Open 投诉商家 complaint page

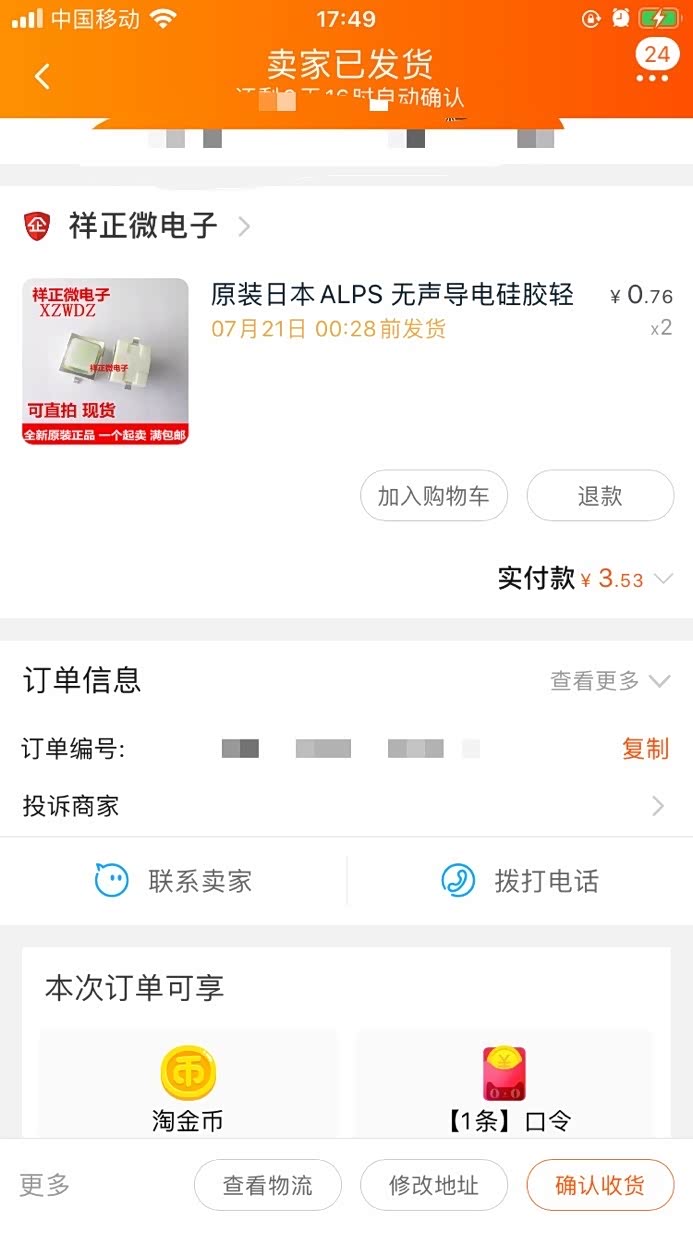point(346,806)
